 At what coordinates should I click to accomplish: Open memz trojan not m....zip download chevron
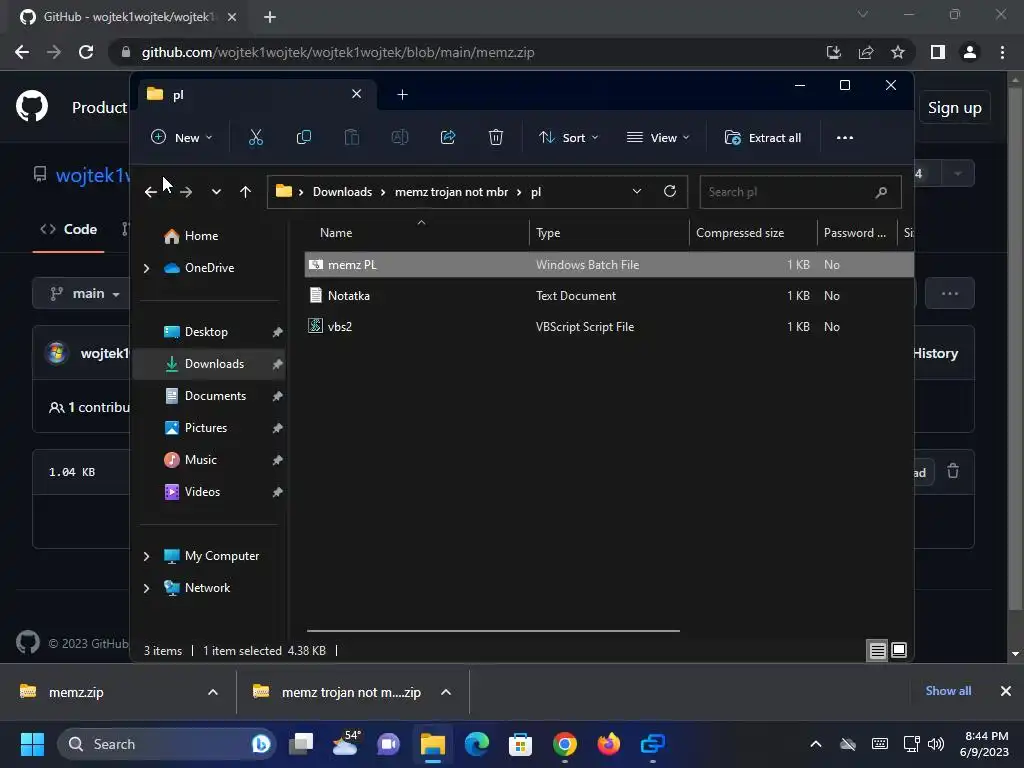[x=446, y=692]
